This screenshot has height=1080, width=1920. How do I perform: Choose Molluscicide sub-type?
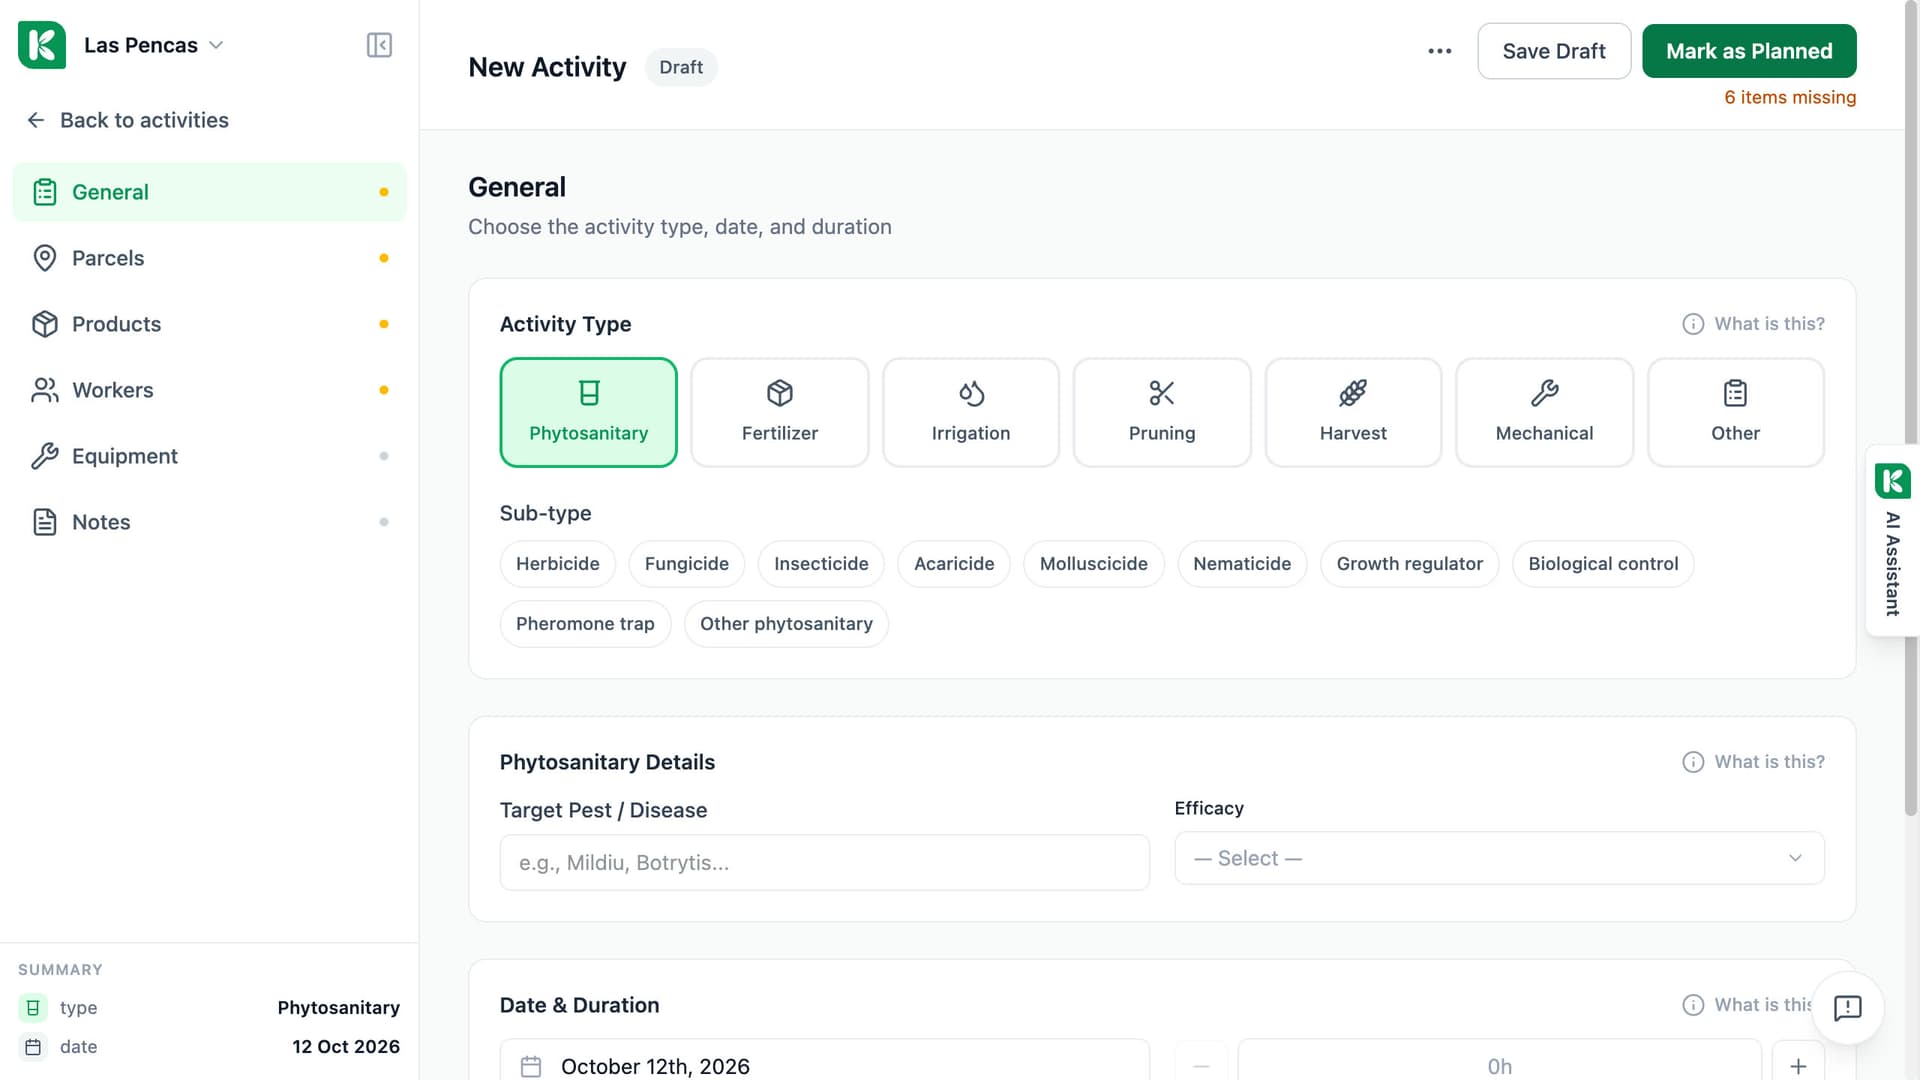tap(1093, 564)
